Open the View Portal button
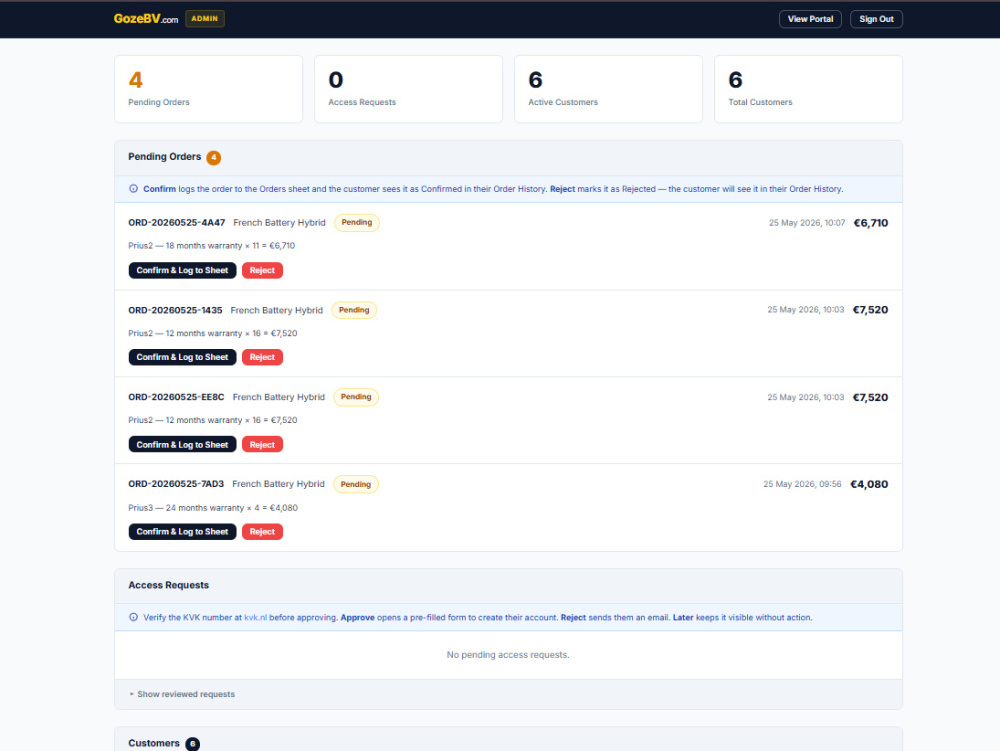The height and width of the screenshot is (751, 1000). pos(810,19)
